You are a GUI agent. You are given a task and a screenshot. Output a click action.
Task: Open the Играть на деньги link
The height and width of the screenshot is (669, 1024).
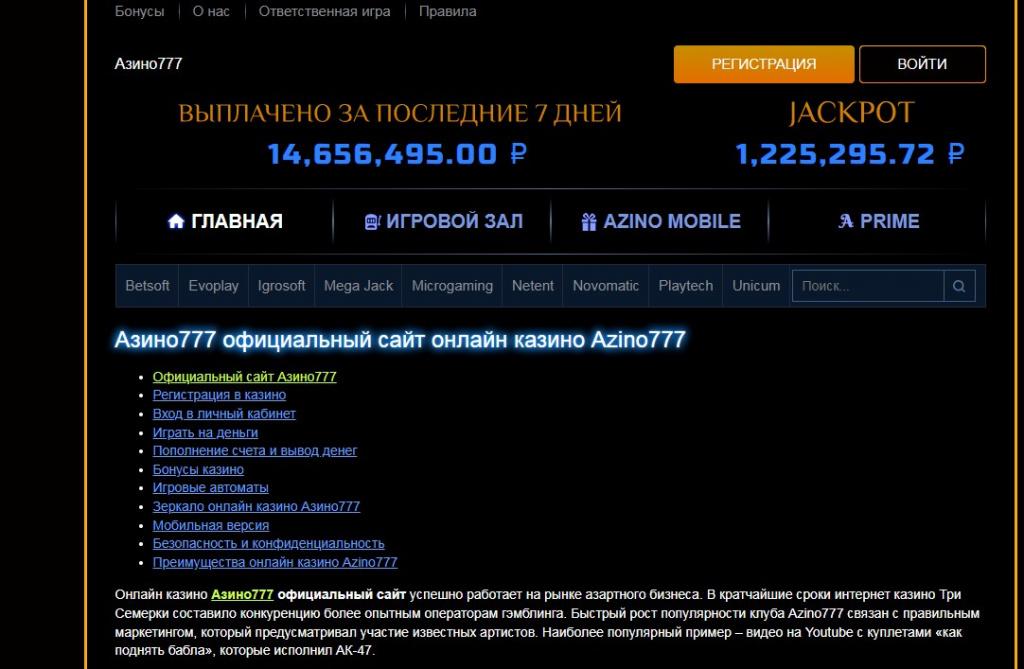[205, 432]
